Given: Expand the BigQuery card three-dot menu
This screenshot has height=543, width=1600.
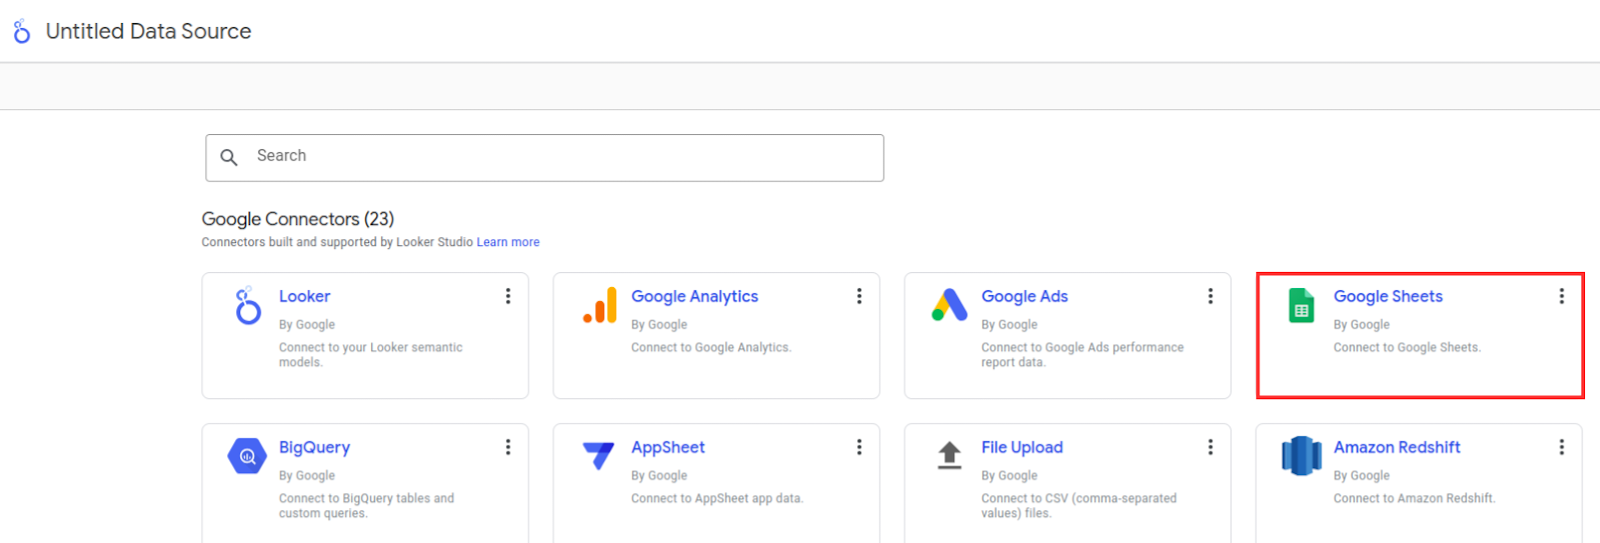Looking at the screenshot, I should 508,447.
